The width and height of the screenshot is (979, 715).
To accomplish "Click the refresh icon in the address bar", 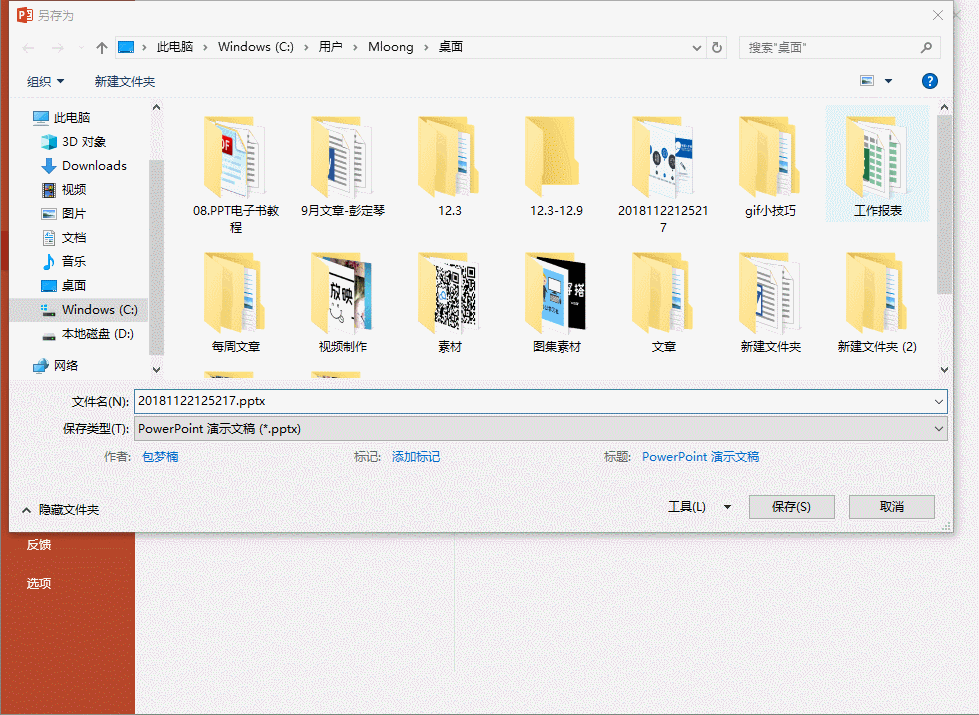I will click(x=717, y=46).
